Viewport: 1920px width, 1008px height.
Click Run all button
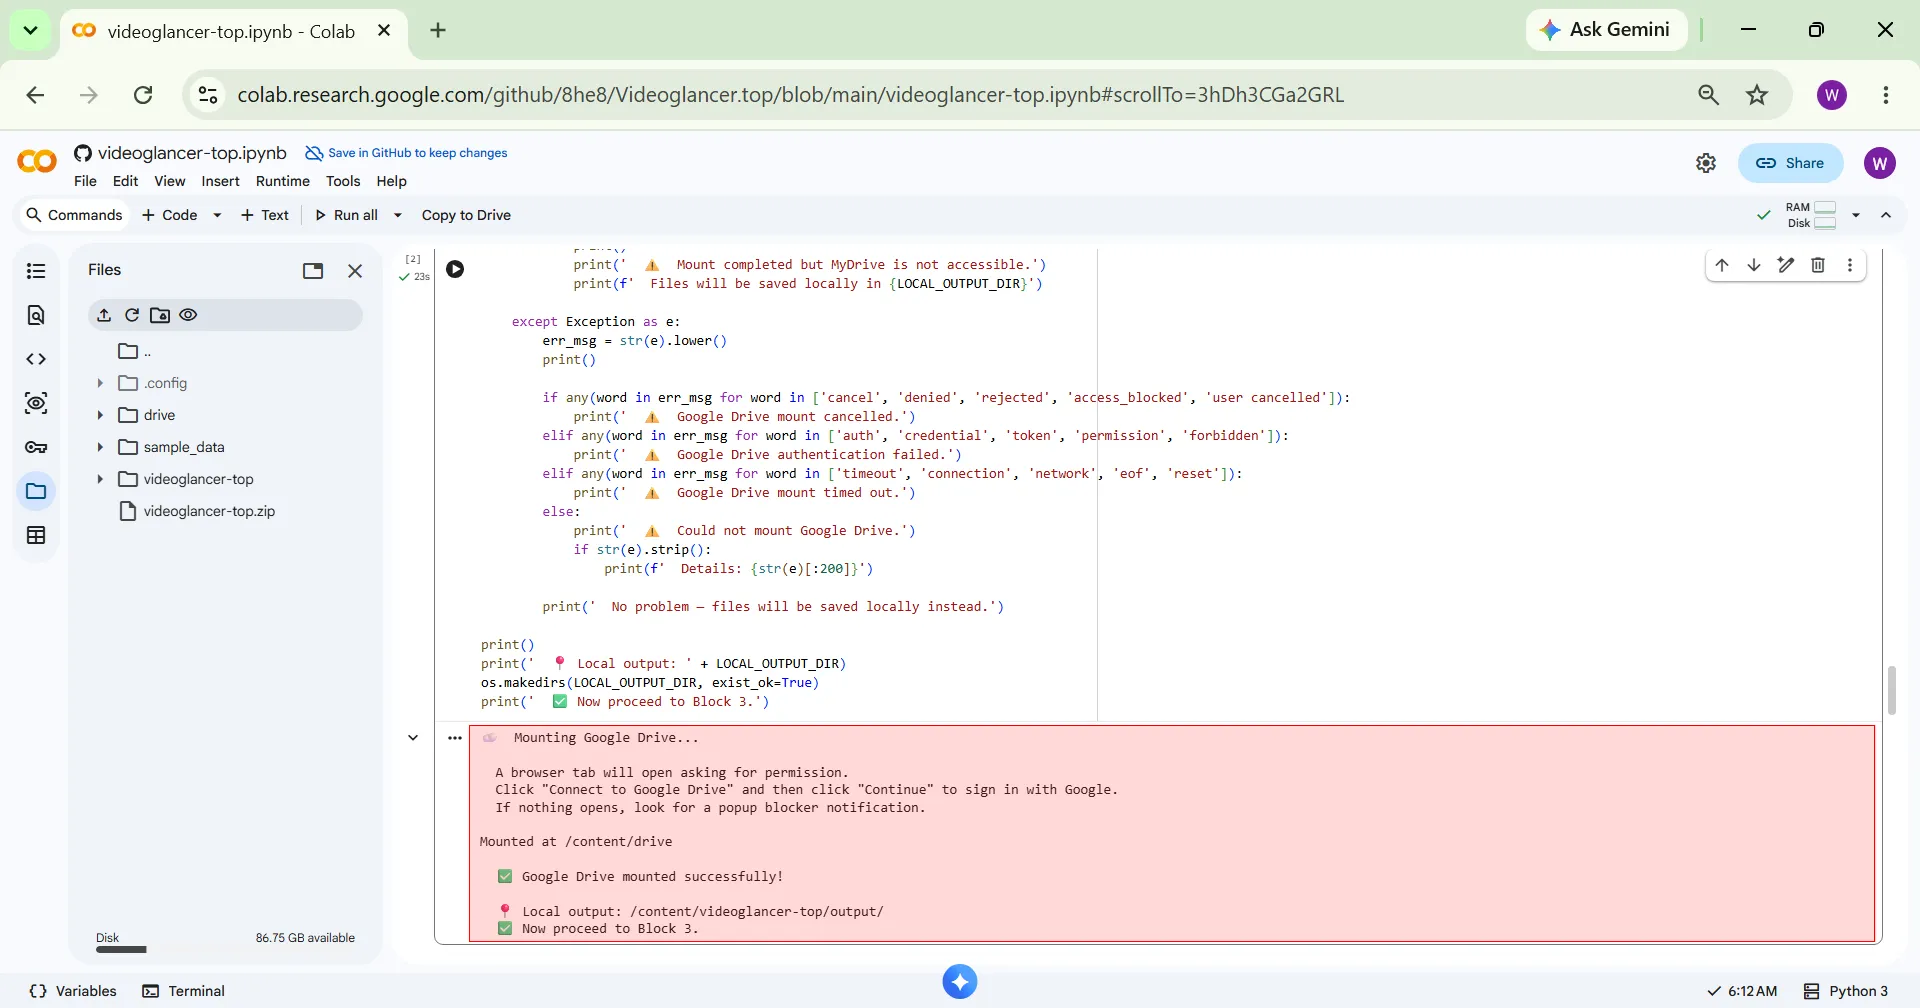coord(346,215)
